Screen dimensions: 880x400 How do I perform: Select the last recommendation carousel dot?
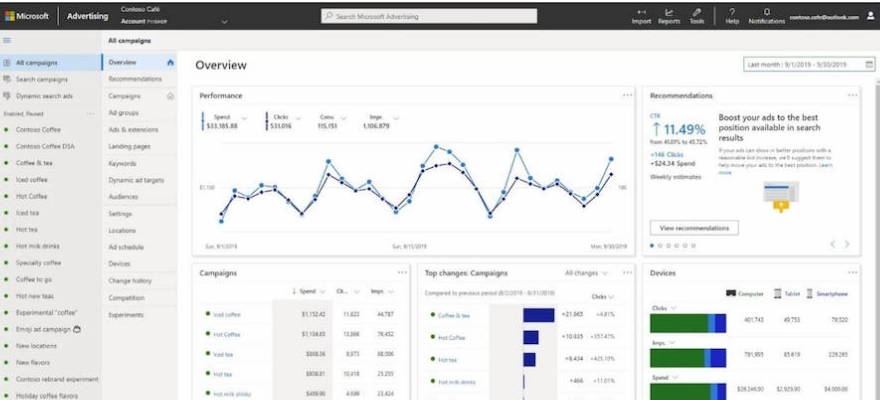[694, 245]
